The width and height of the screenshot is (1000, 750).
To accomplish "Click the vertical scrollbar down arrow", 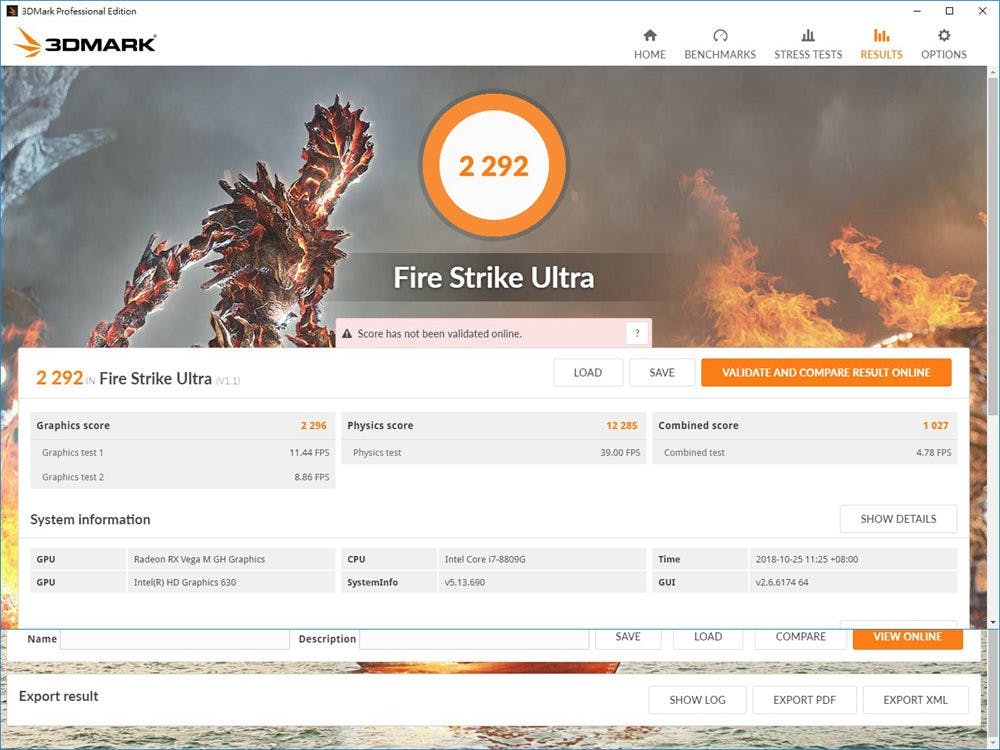I will click(x=993, y=622).
